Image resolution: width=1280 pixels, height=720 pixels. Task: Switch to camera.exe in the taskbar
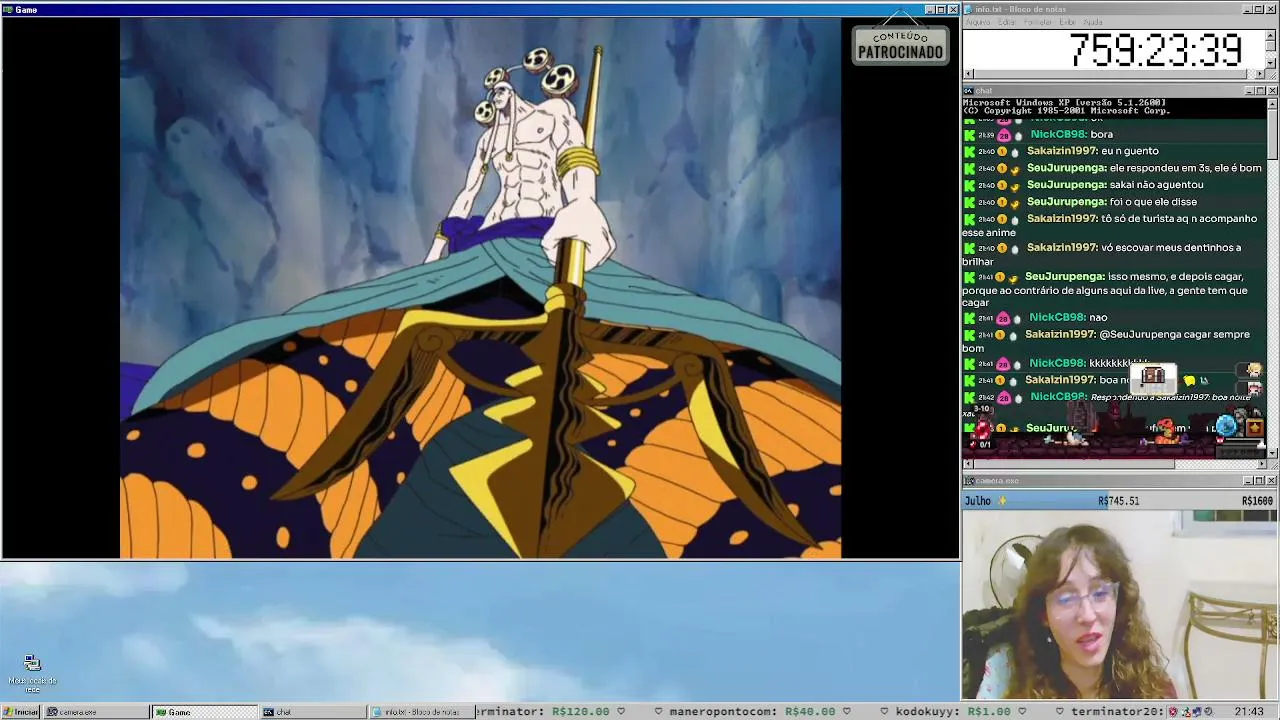pyautogui.click(x=97, y=712)
